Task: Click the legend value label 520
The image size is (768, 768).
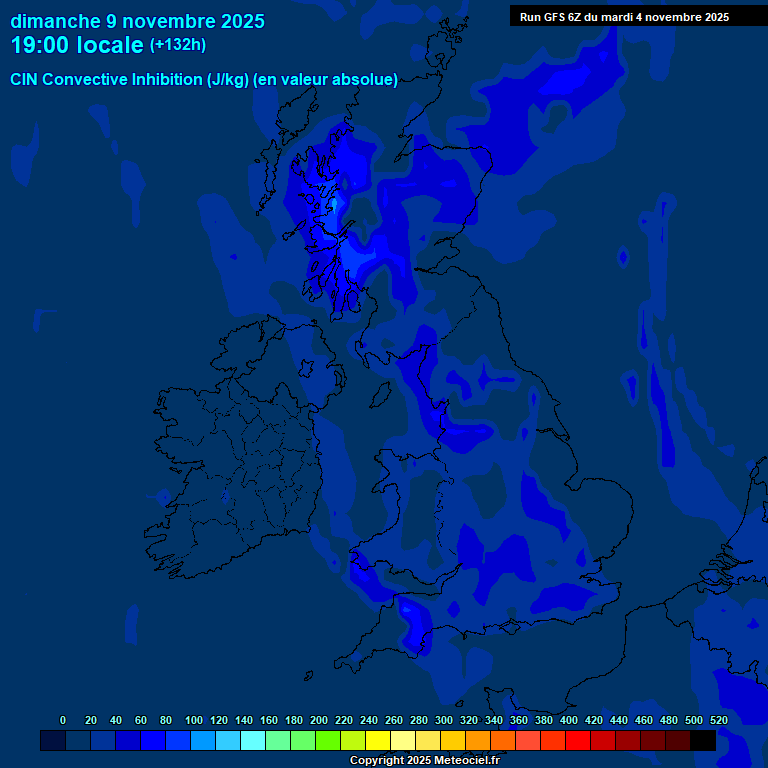Action: 718,720
